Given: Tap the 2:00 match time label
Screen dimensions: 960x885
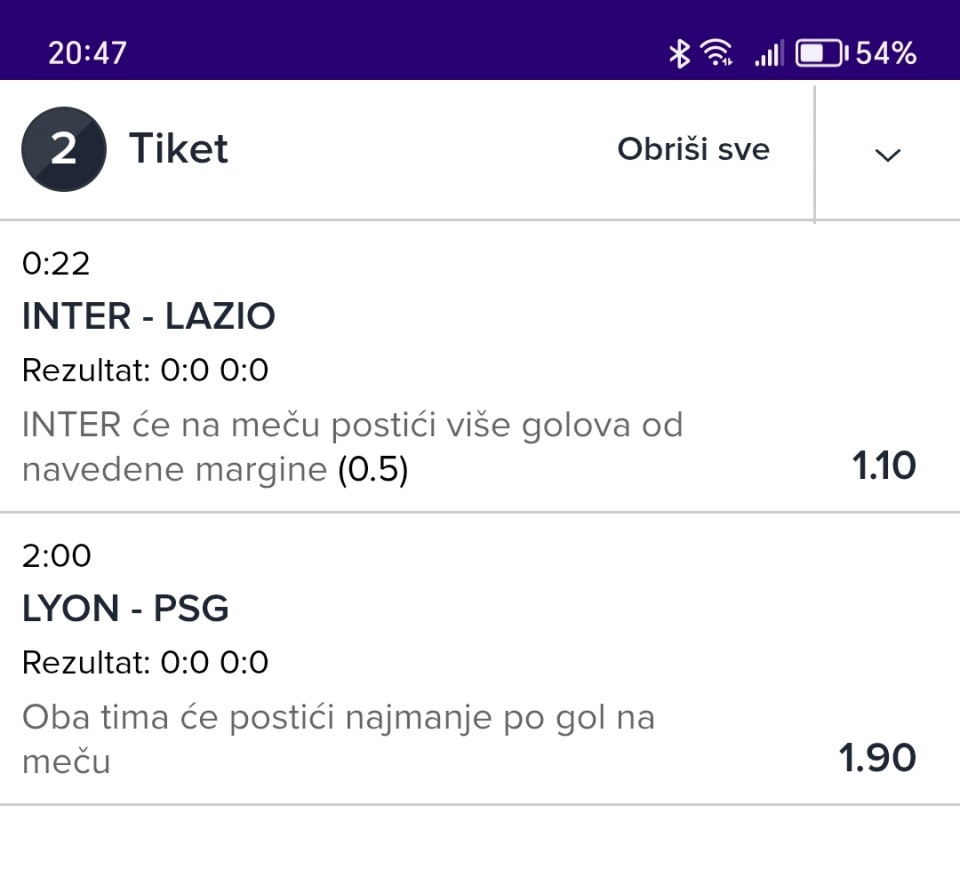Looking at the screenshot, I should tap(56, 555).
